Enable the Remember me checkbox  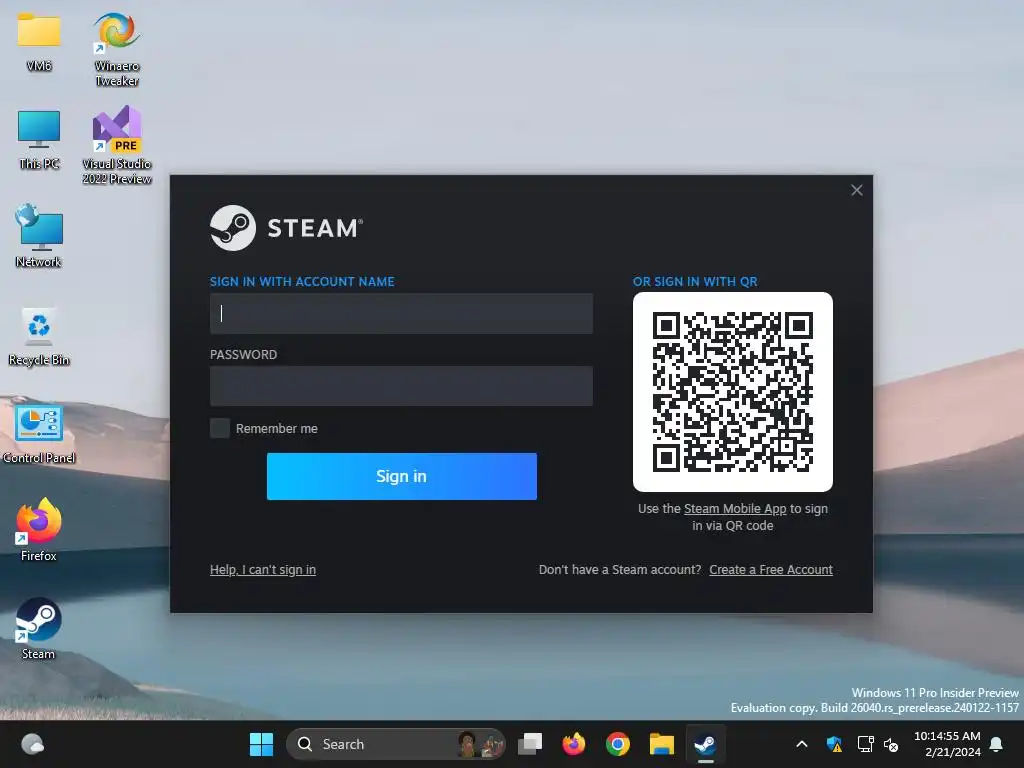tap(219, 428)
